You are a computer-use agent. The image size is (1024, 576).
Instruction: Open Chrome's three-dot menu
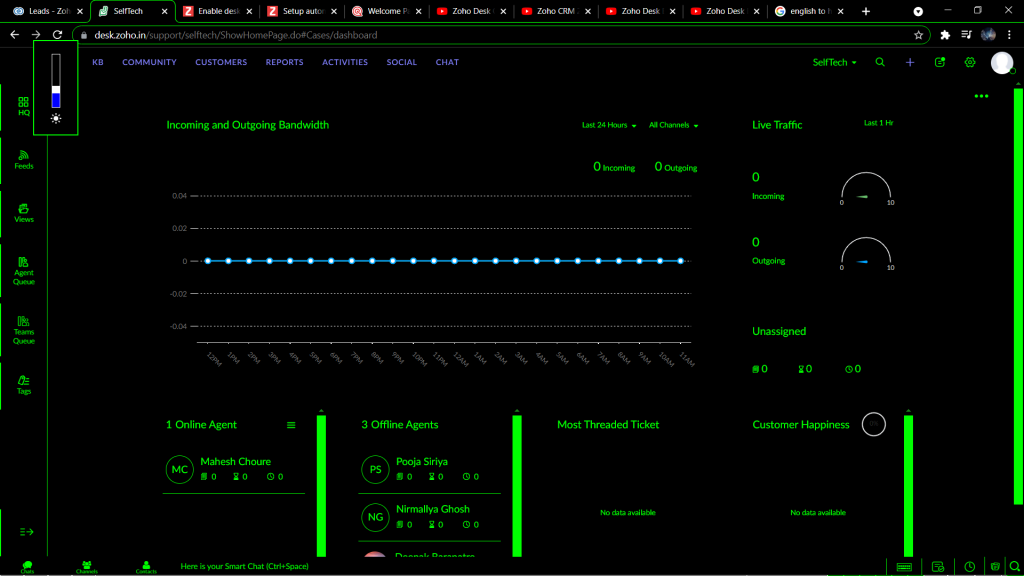(x=1009, y=35)
